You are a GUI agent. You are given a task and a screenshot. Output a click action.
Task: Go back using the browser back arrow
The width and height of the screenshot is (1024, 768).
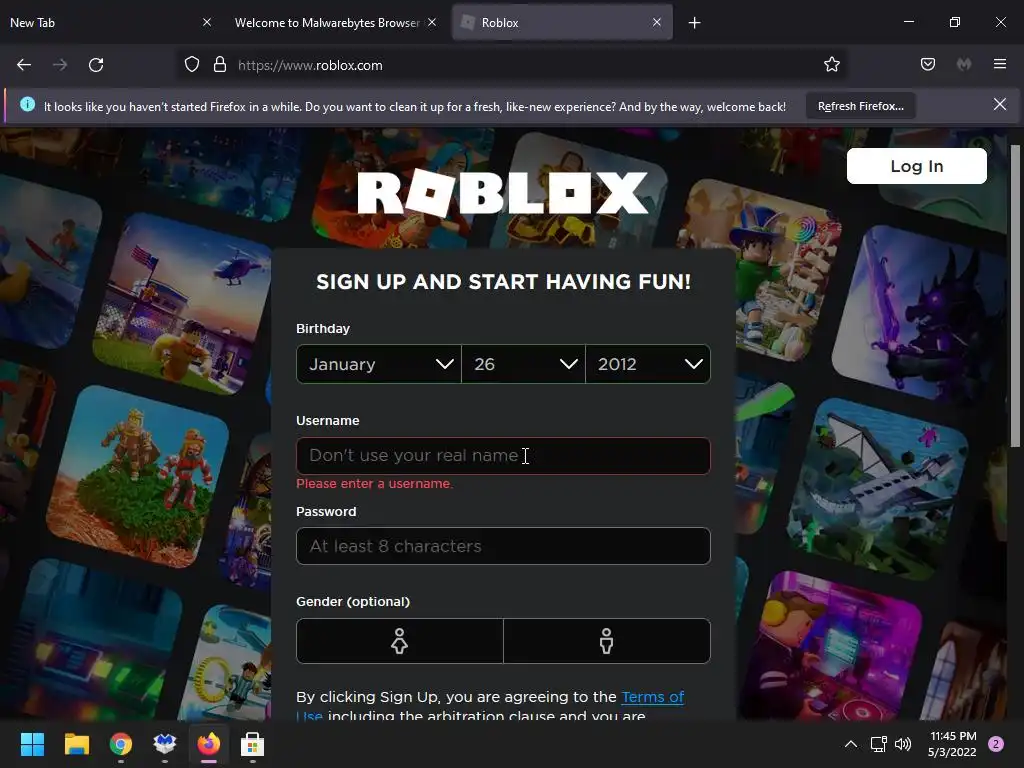click(24, 65)
